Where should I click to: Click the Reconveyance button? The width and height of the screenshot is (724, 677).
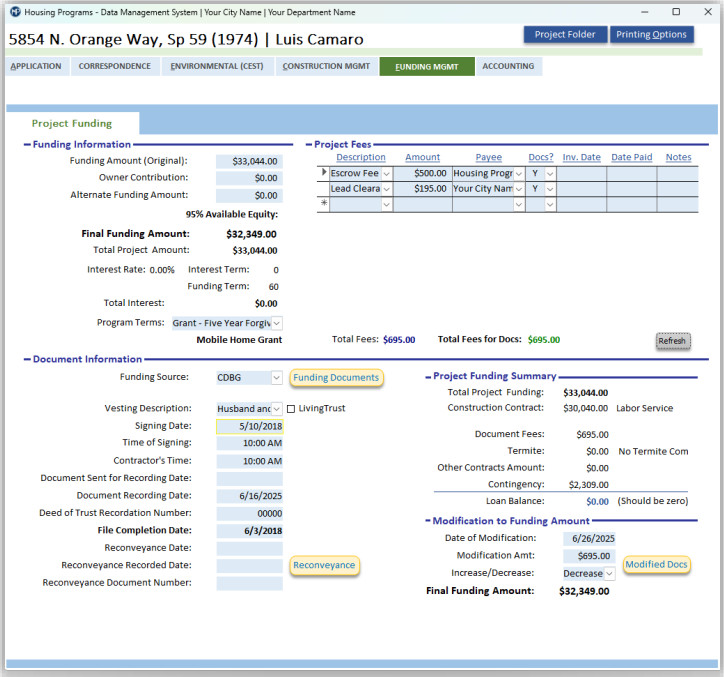coord(324,565)
